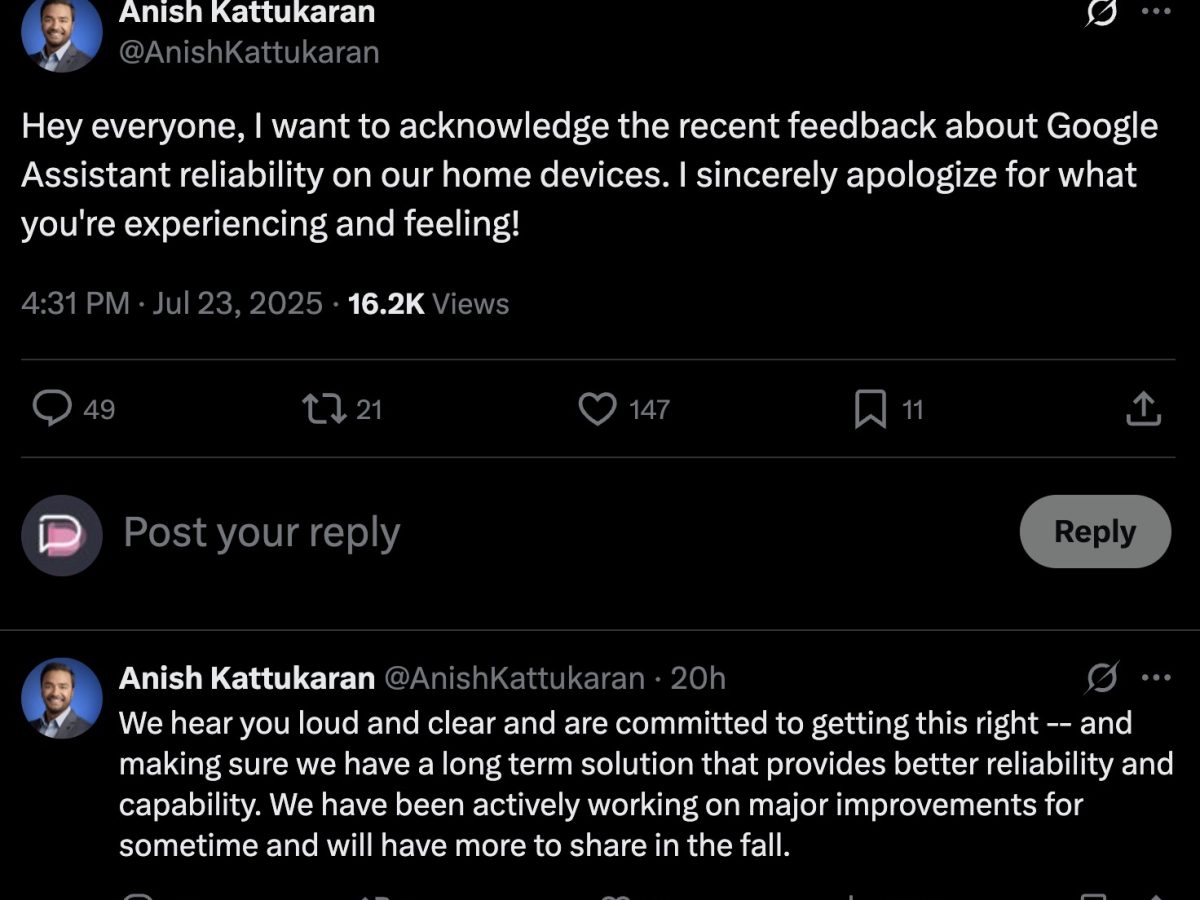The image size is (1200, 900).
Task: Click Anish Kattukaran's avatar on the reply tweet
Action: 62,698
